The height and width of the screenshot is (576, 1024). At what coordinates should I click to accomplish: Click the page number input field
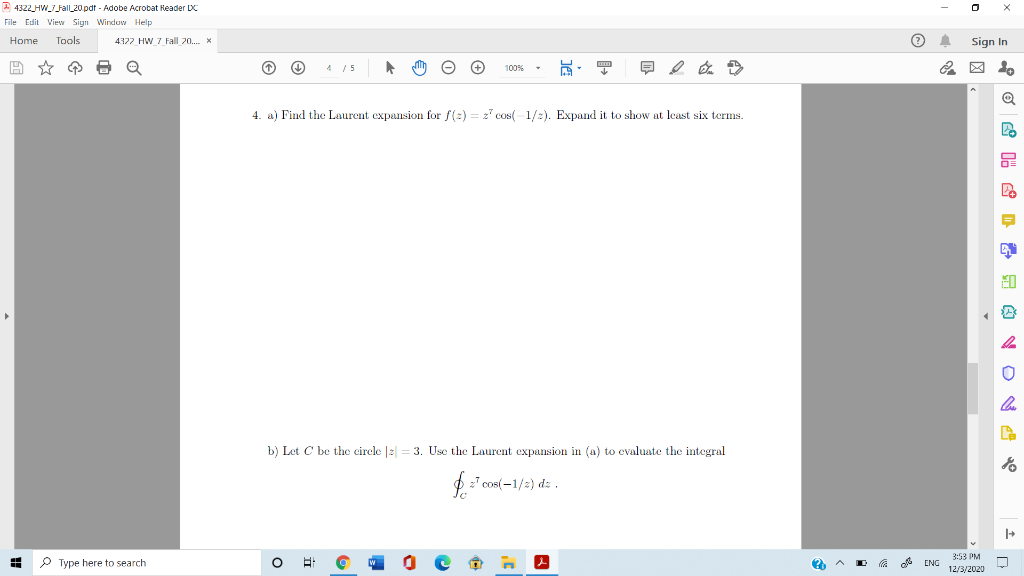328,67
